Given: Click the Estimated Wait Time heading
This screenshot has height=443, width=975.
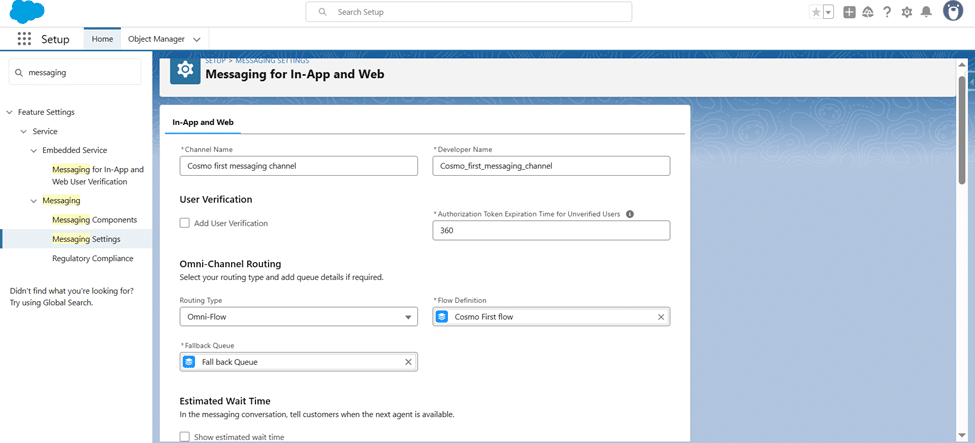Looking at the screenshot, I should pos(225,401).
